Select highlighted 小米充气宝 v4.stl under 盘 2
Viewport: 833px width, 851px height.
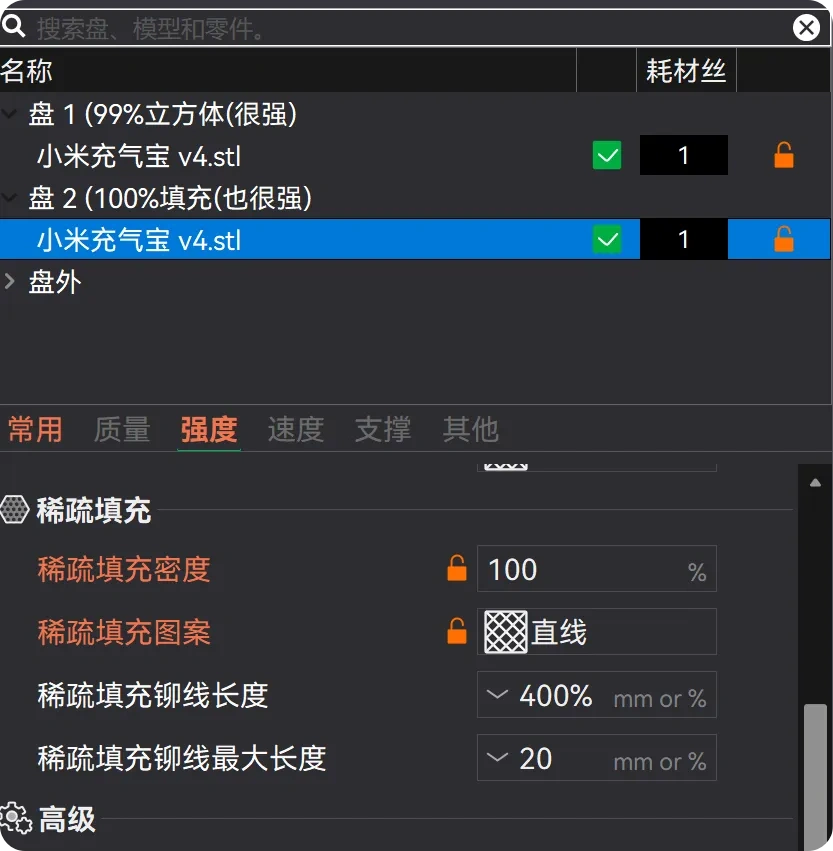coord(139,240)
